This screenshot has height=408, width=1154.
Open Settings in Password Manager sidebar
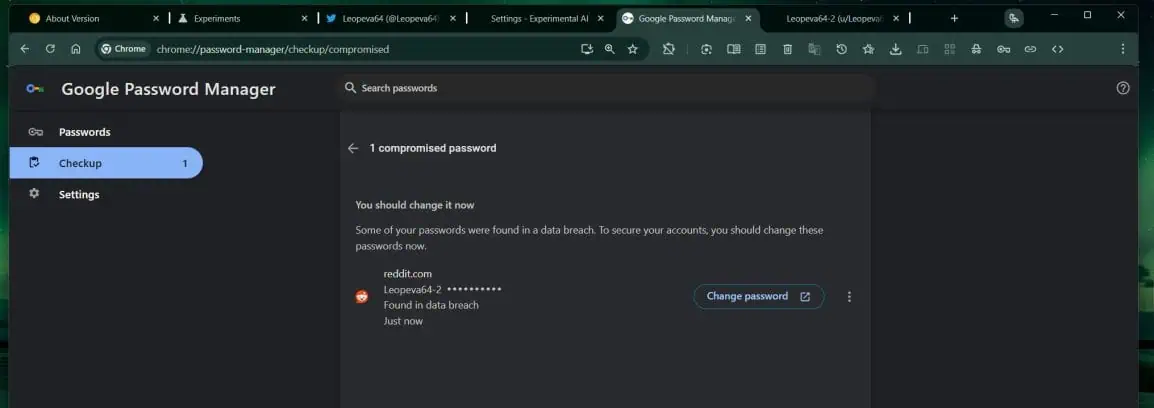coord(79,194)
